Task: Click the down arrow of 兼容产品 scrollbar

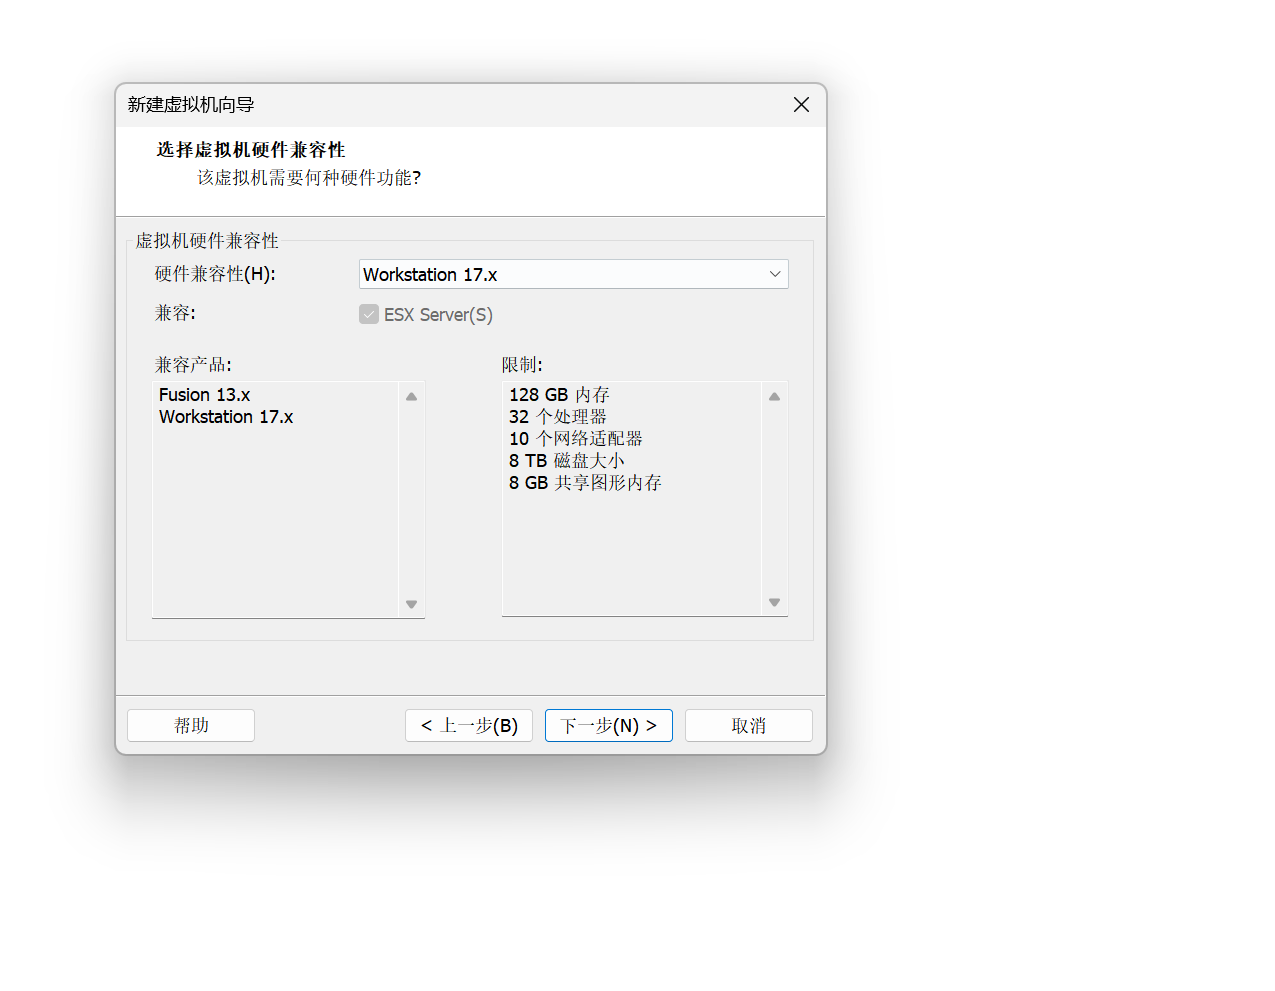Action: coord(411,604)
